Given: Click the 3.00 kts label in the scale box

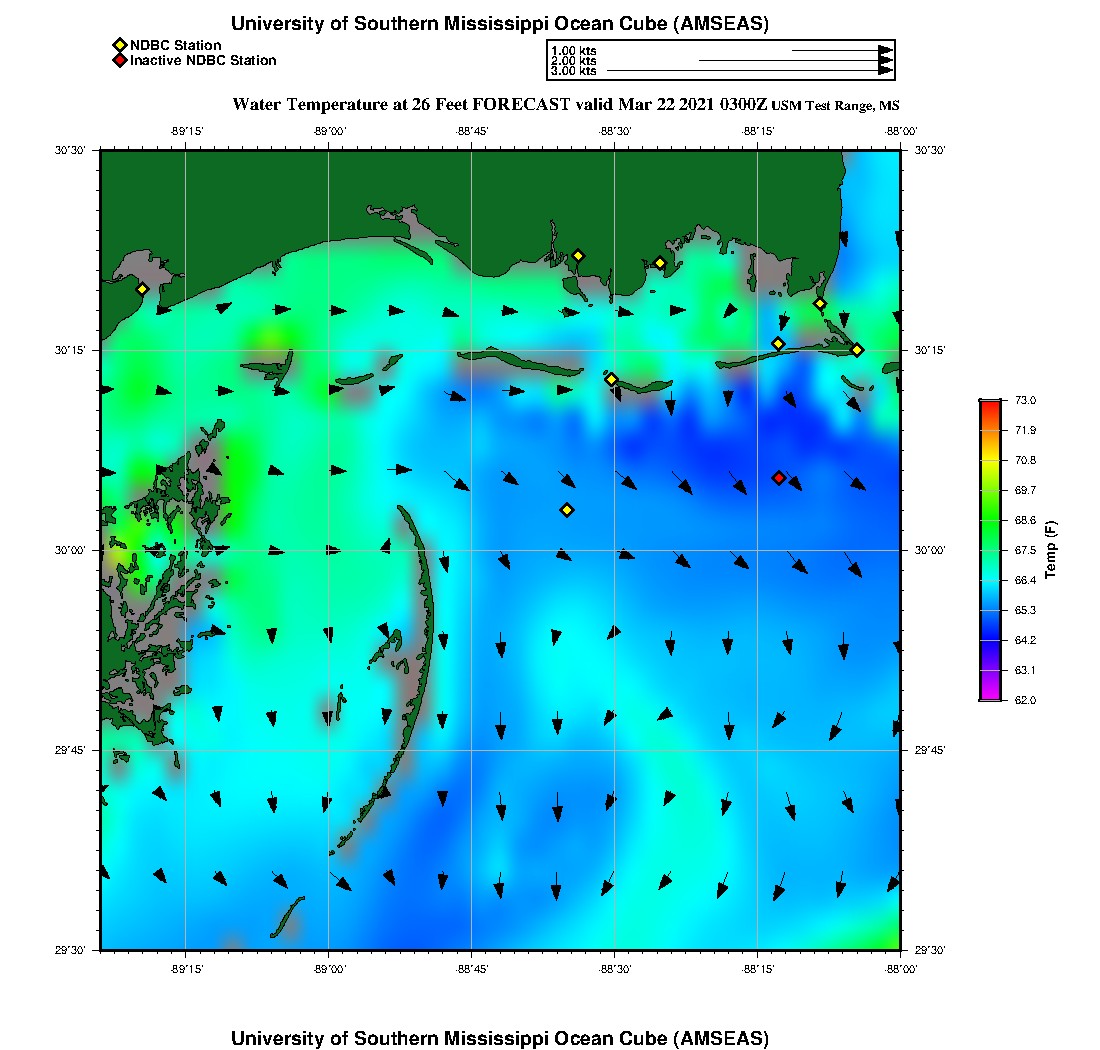Looking at the screenshot, I should point(573,71).
